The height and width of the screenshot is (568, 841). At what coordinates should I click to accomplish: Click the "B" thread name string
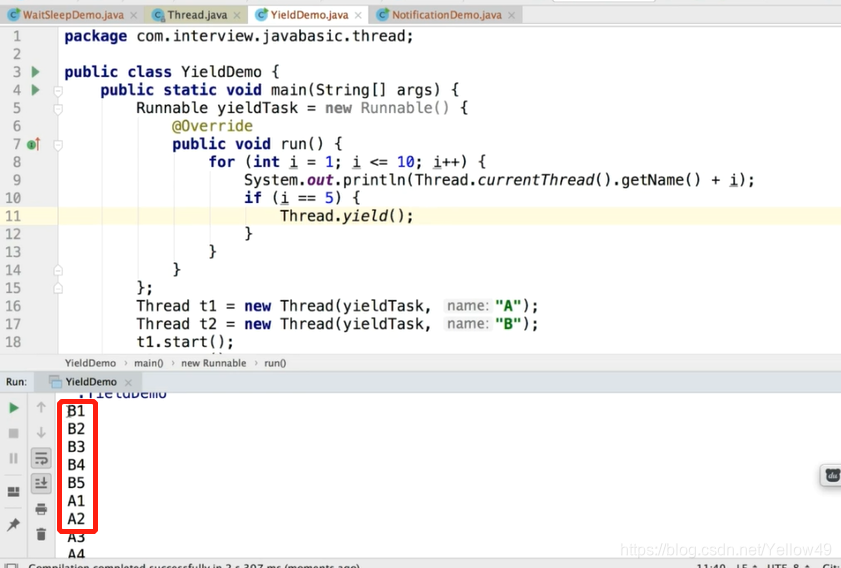[x=508, y=324]
